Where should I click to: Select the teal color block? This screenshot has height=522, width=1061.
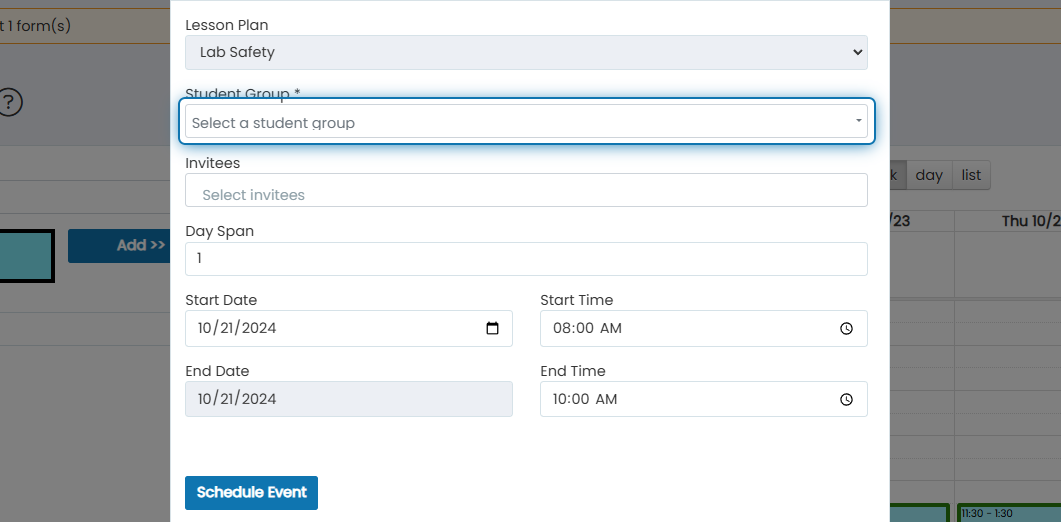click(26, 256)
